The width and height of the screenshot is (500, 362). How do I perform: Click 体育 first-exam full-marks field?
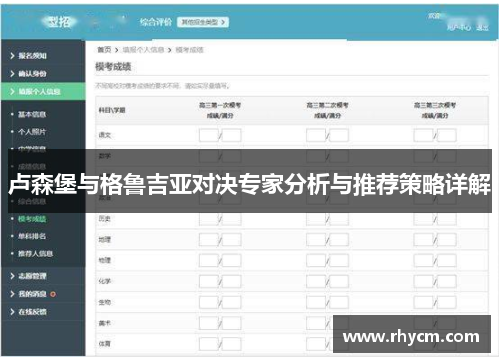click(231, 344)
